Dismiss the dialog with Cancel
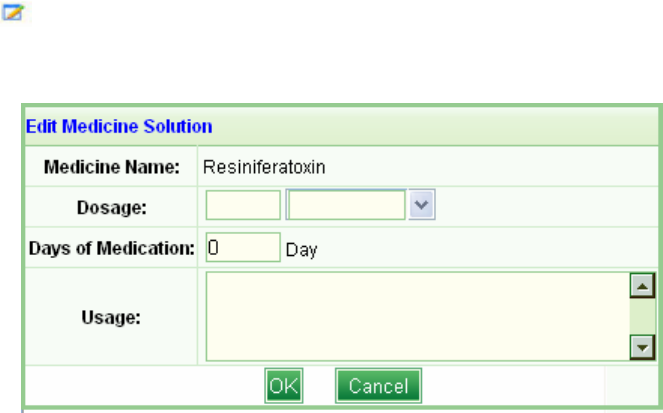 (x=378, y=386)
